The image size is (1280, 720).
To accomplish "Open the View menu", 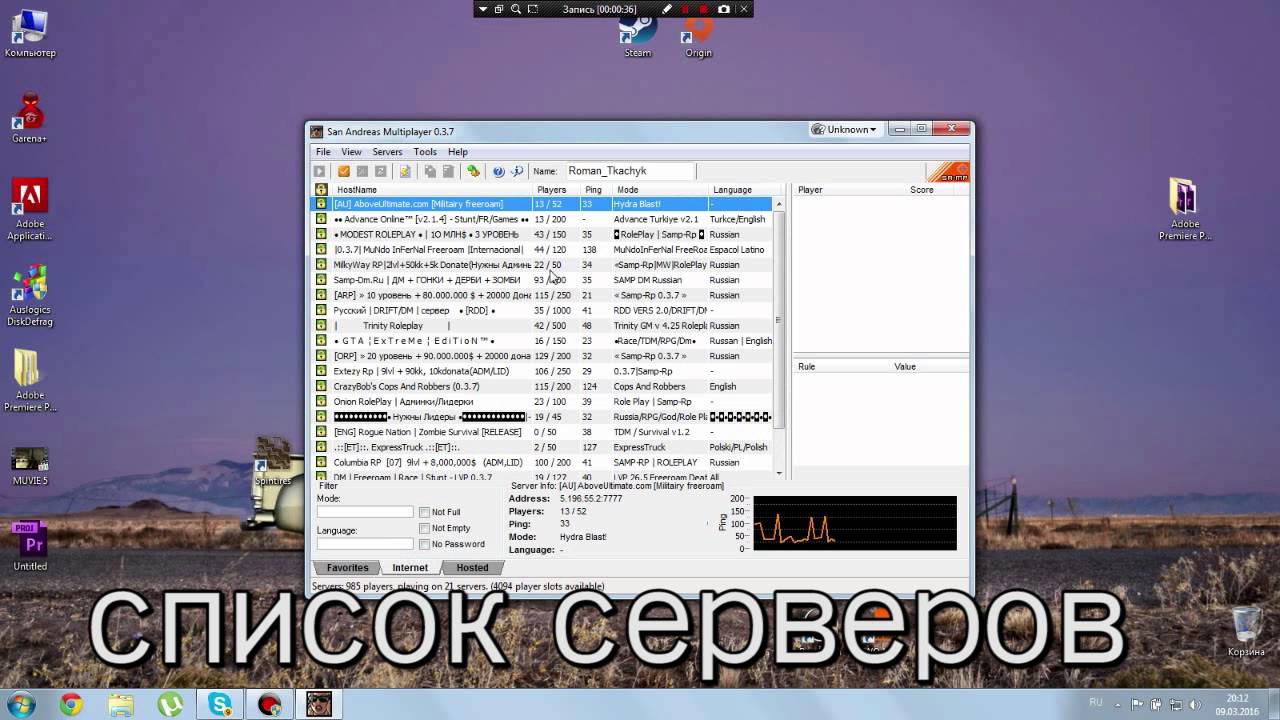I will pyautogui.click(x=351, y=152).
